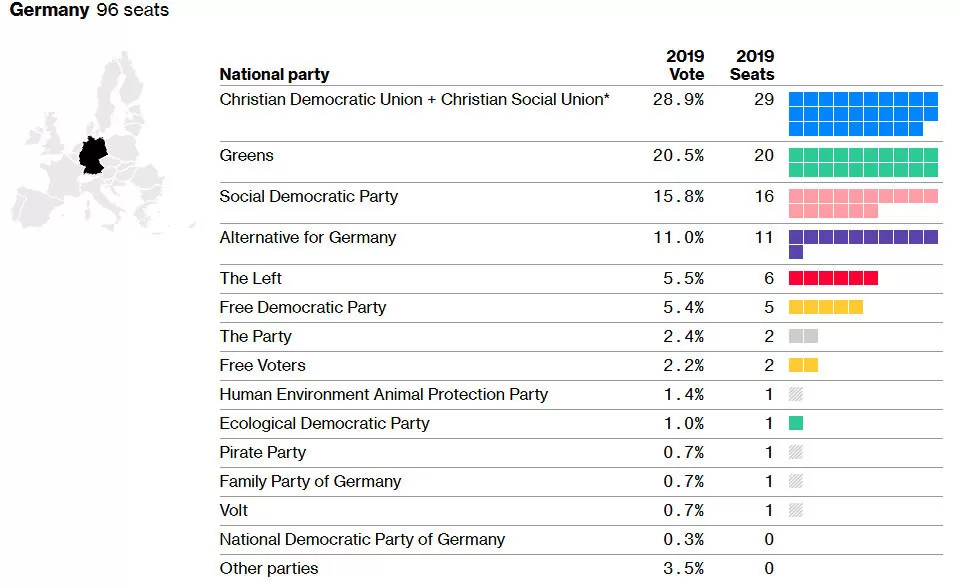
Task: Click the purple Alternative for Germany seat blocks
Action: (x=863, y=244)
